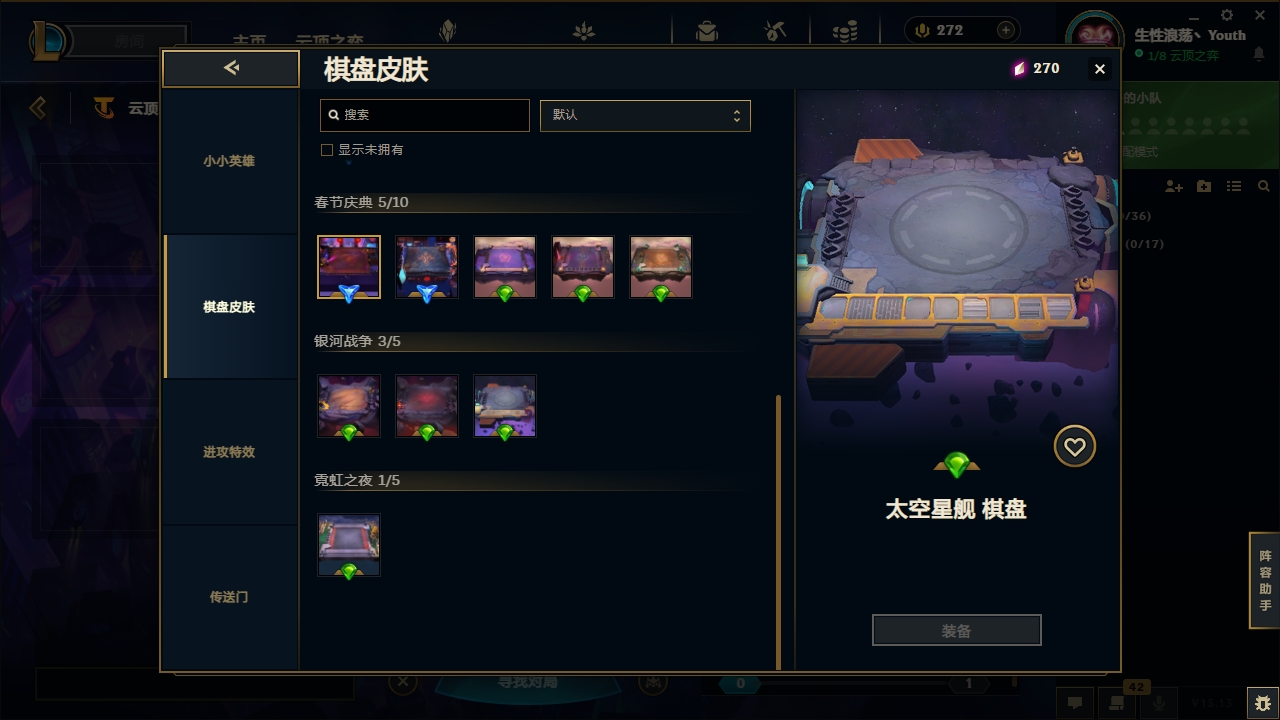The width and height of the screenshot is (1280, 720).
Task: Switch to the 进攻特效 tab
Action: pyautogui.click(x=229, y=452)
